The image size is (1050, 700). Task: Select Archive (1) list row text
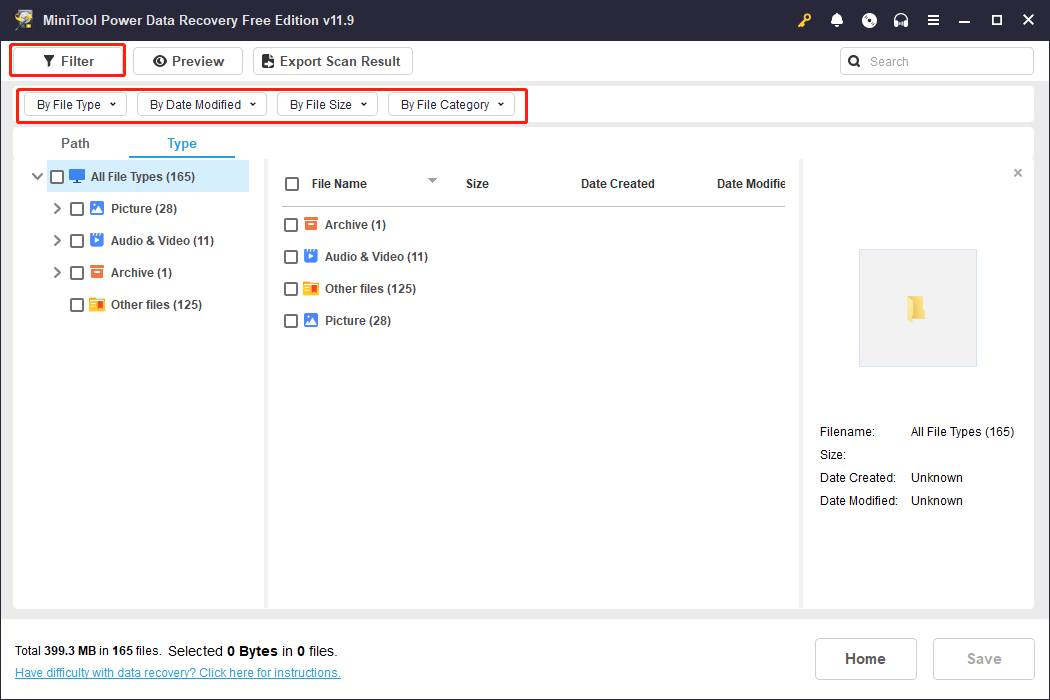click(355, 225)
